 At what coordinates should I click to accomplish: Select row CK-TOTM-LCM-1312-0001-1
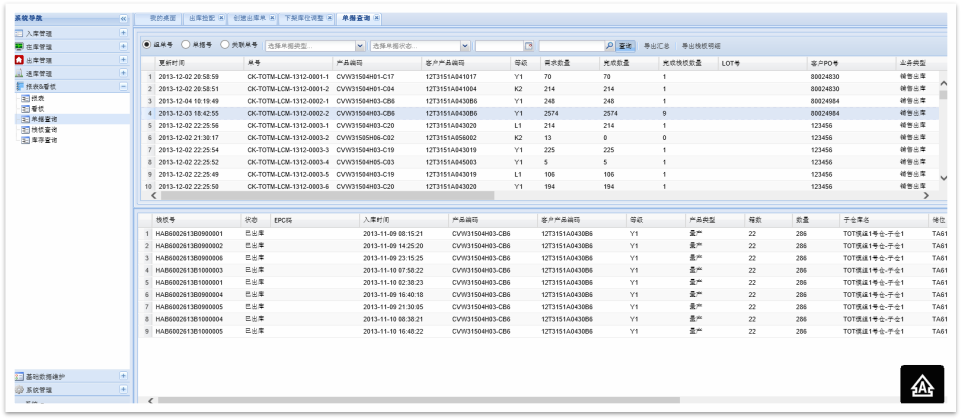pos(539,77)
